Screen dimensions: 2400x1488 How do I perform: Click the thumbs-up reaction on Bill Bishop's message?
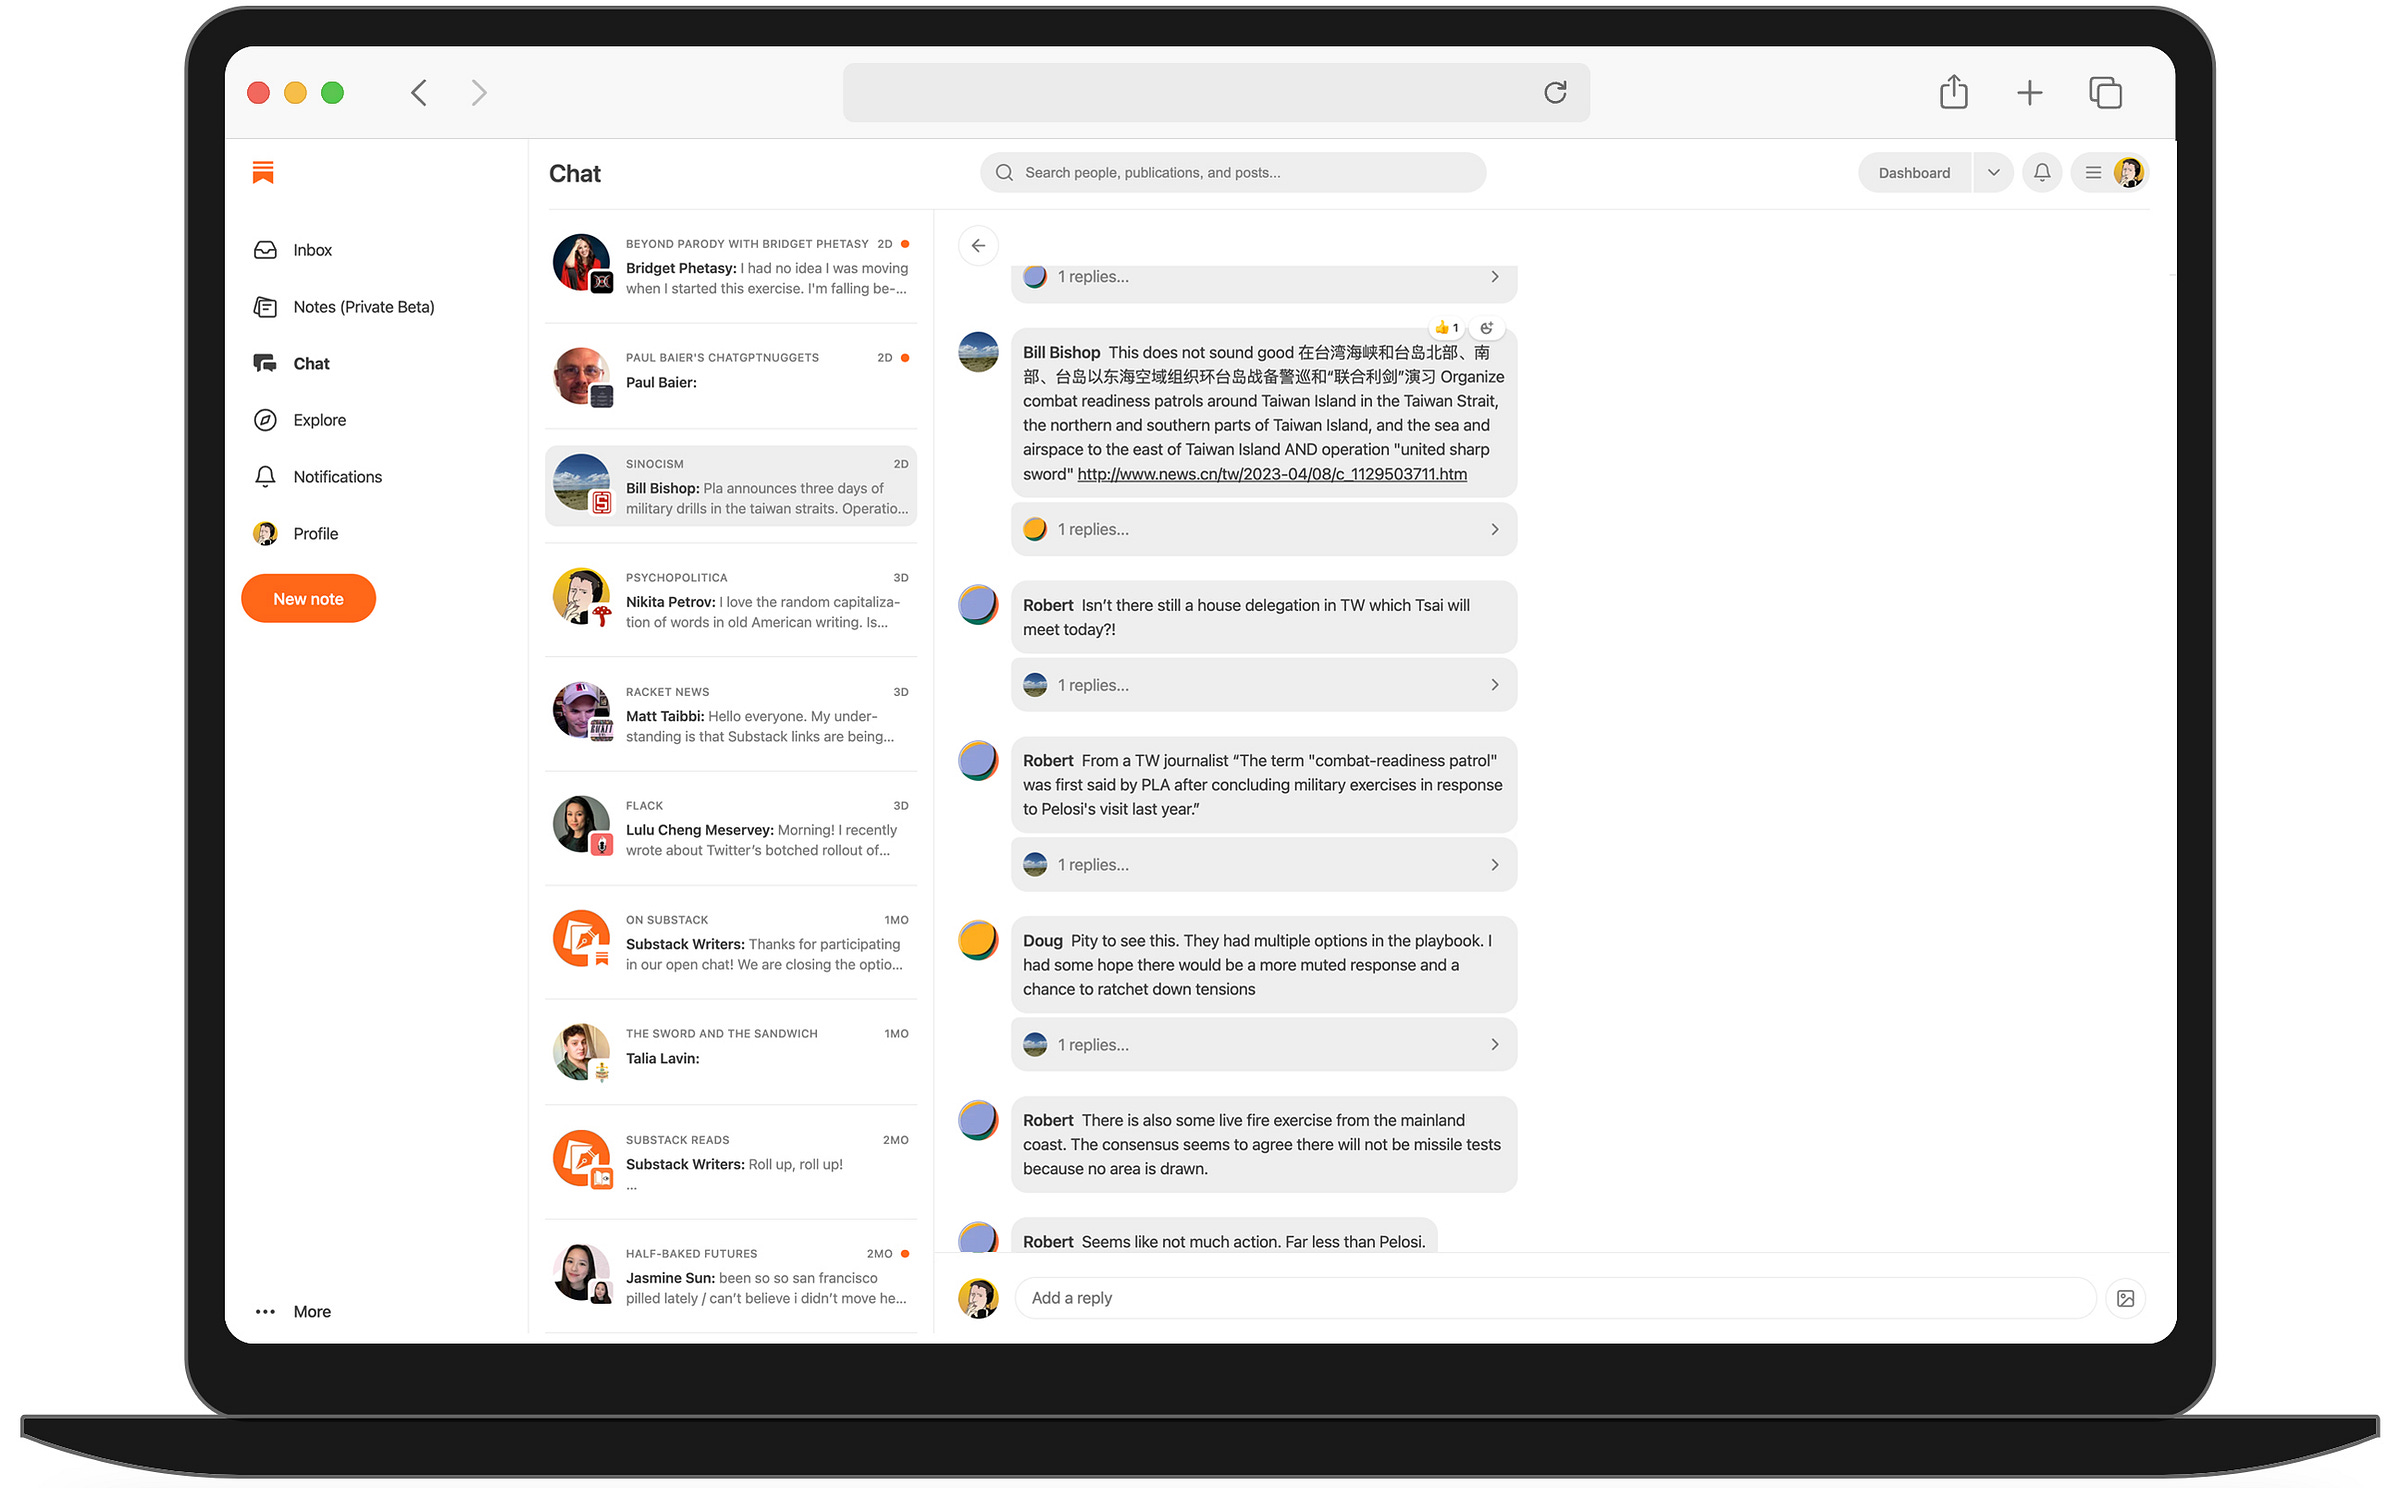(x=1446, y=328)
